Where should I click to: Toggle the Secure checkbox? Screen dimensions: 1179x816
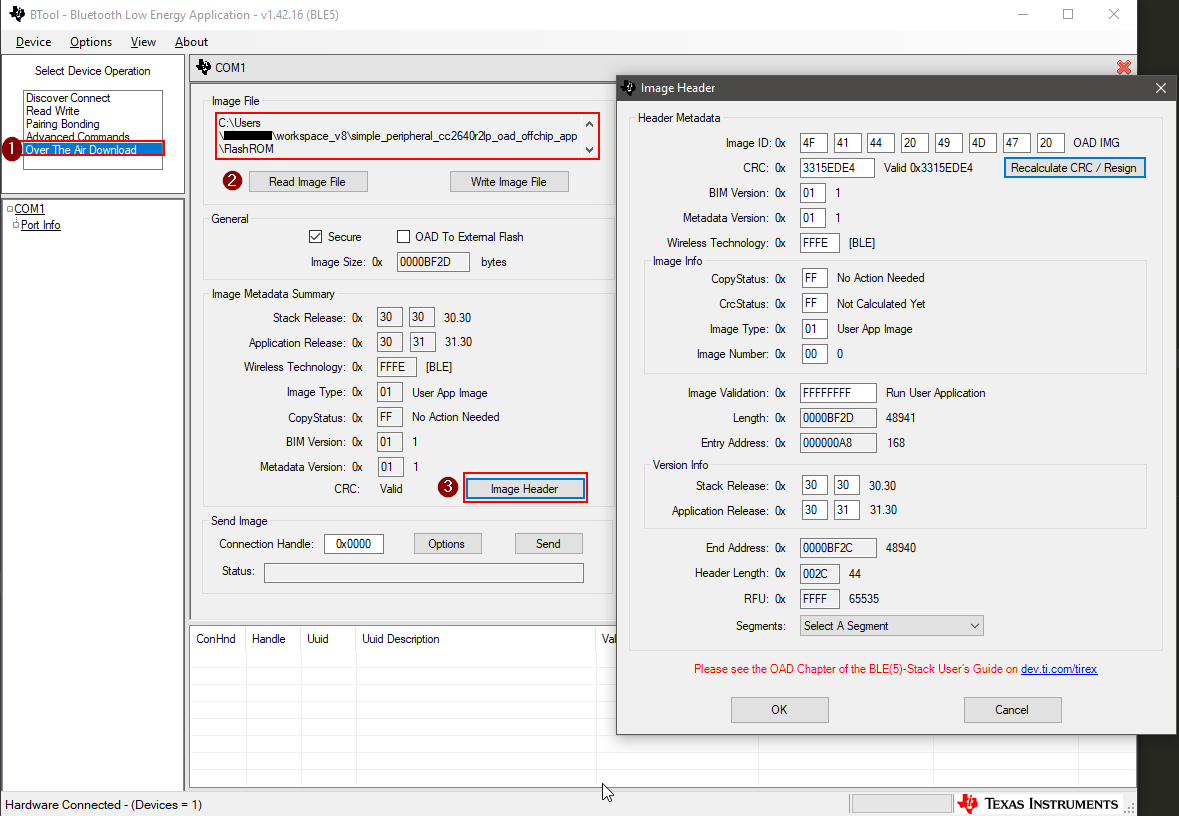pos(316,237)
